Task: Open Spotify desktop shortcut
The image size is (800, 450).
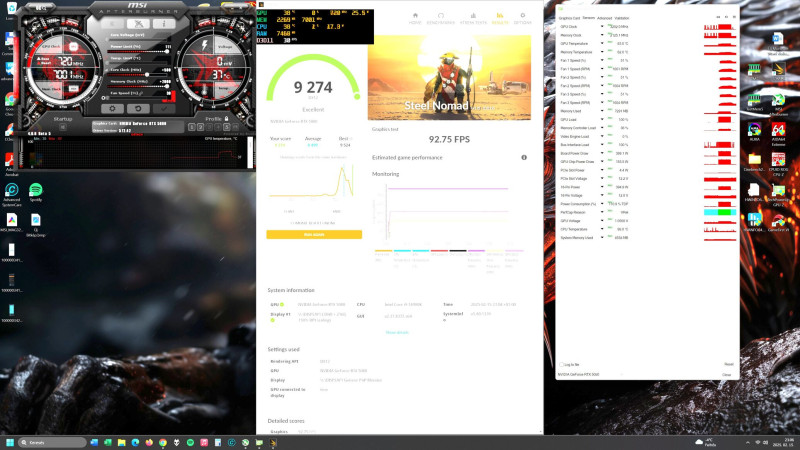Action: coord(36,192)
